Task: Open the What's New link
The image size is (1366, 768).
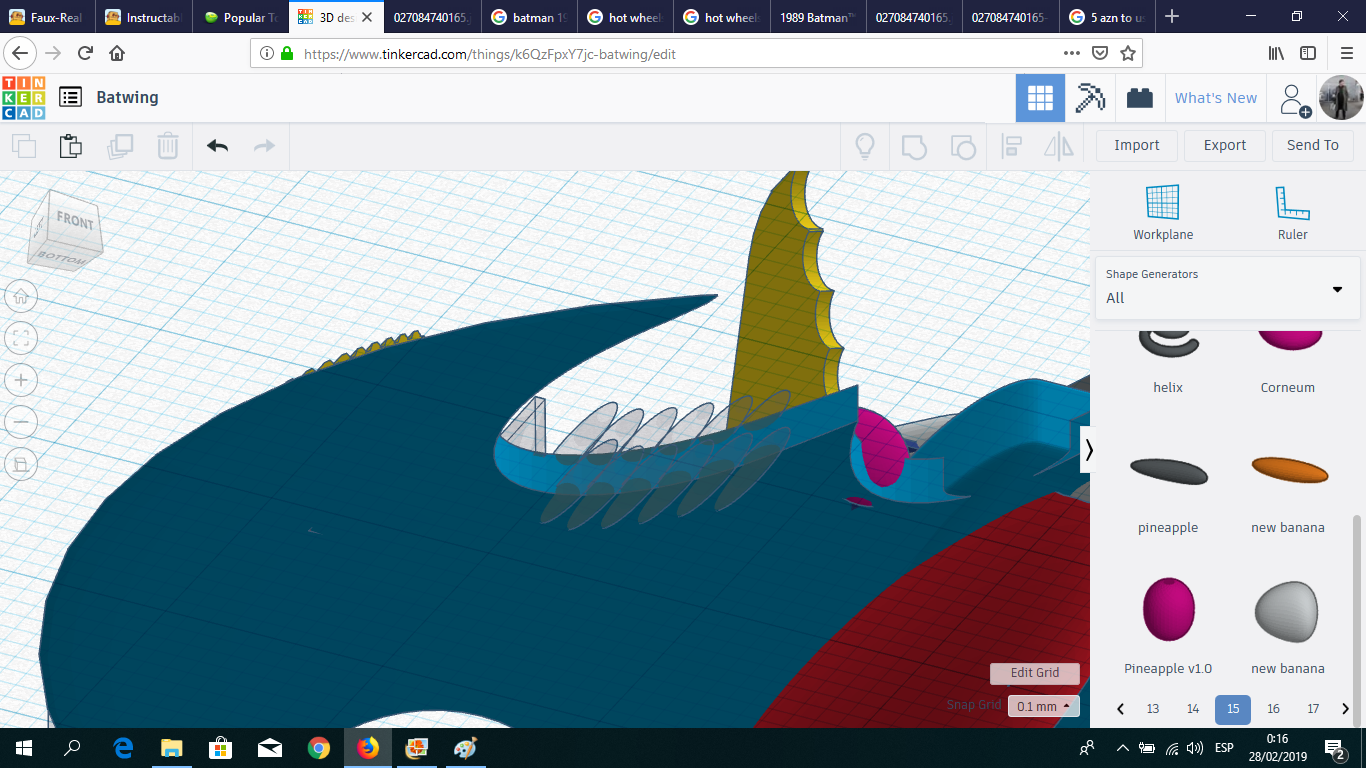Action: (1216, 98)
